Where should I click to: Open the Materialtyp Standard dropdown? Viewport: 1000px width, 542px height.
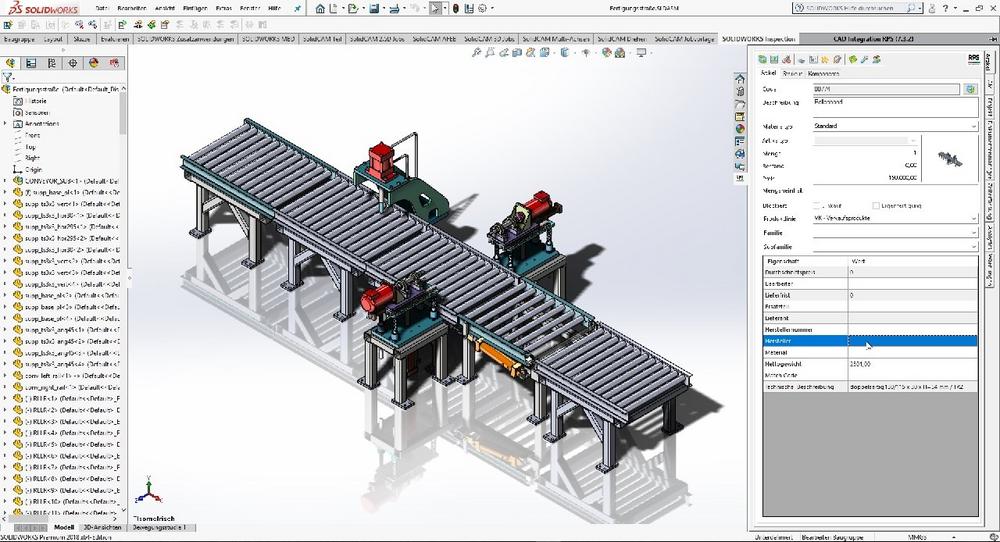tap(974, 126)
